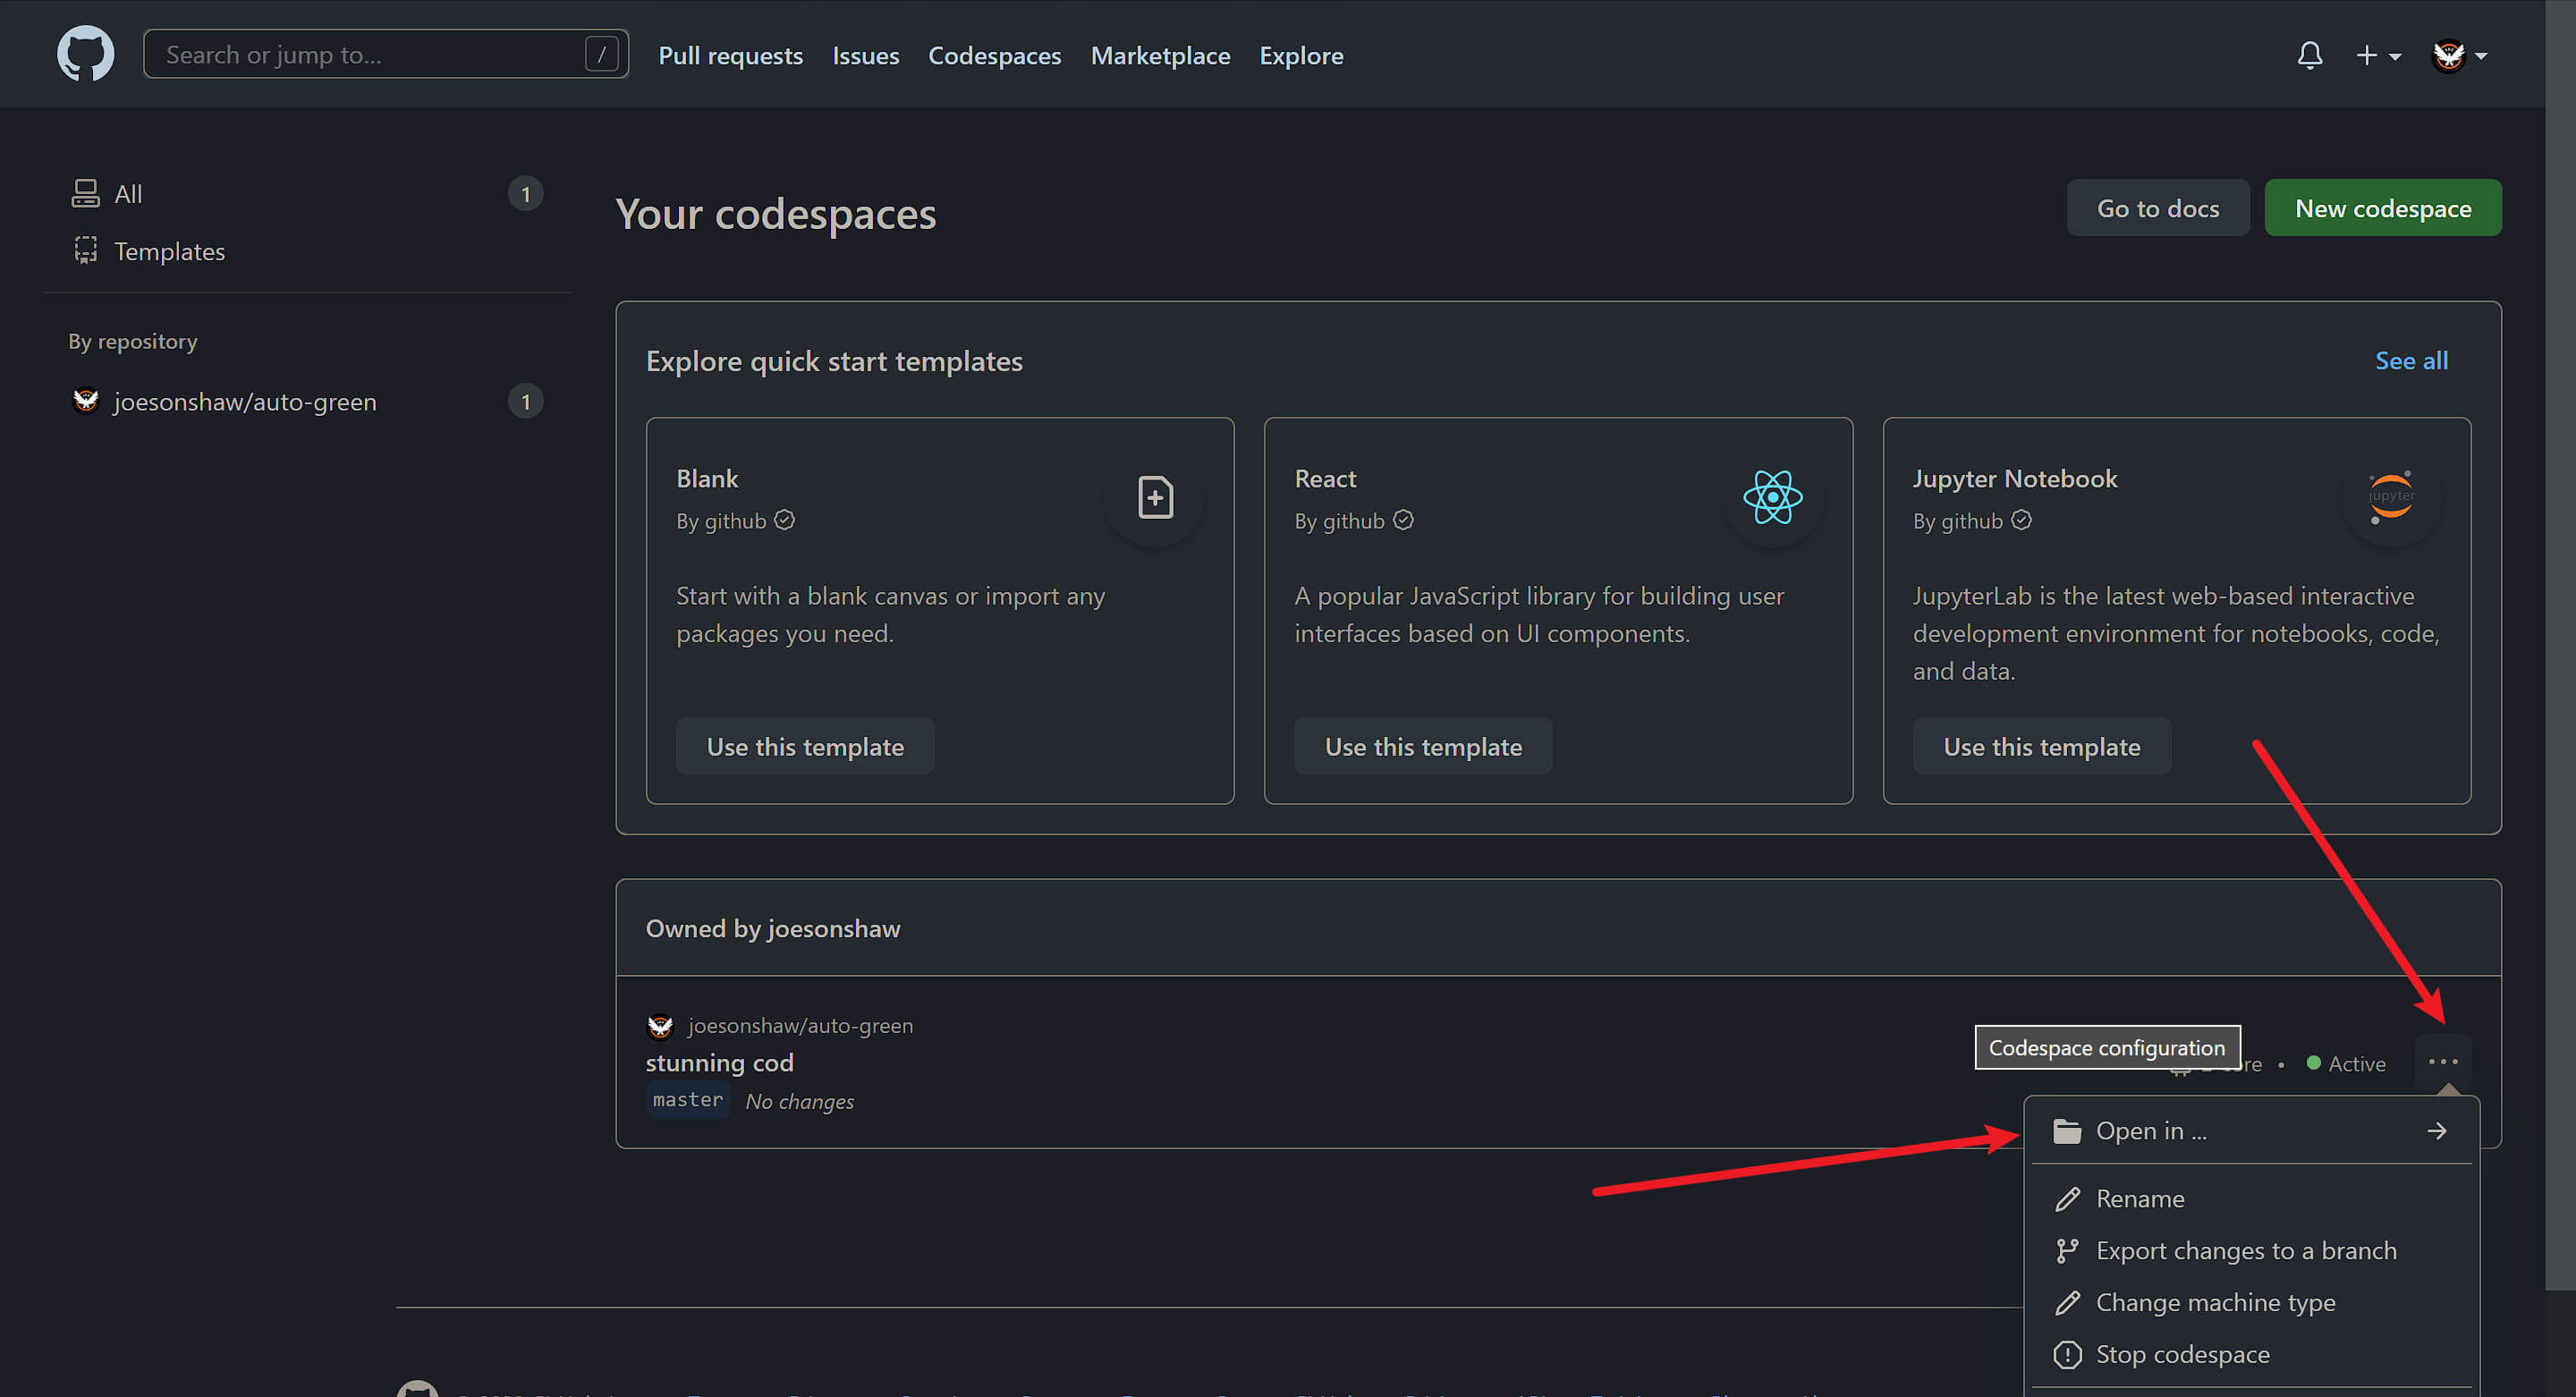Click the slash shortcut key hint in search
This screenshot has height=1397, width=2576.
click(601, 54)
